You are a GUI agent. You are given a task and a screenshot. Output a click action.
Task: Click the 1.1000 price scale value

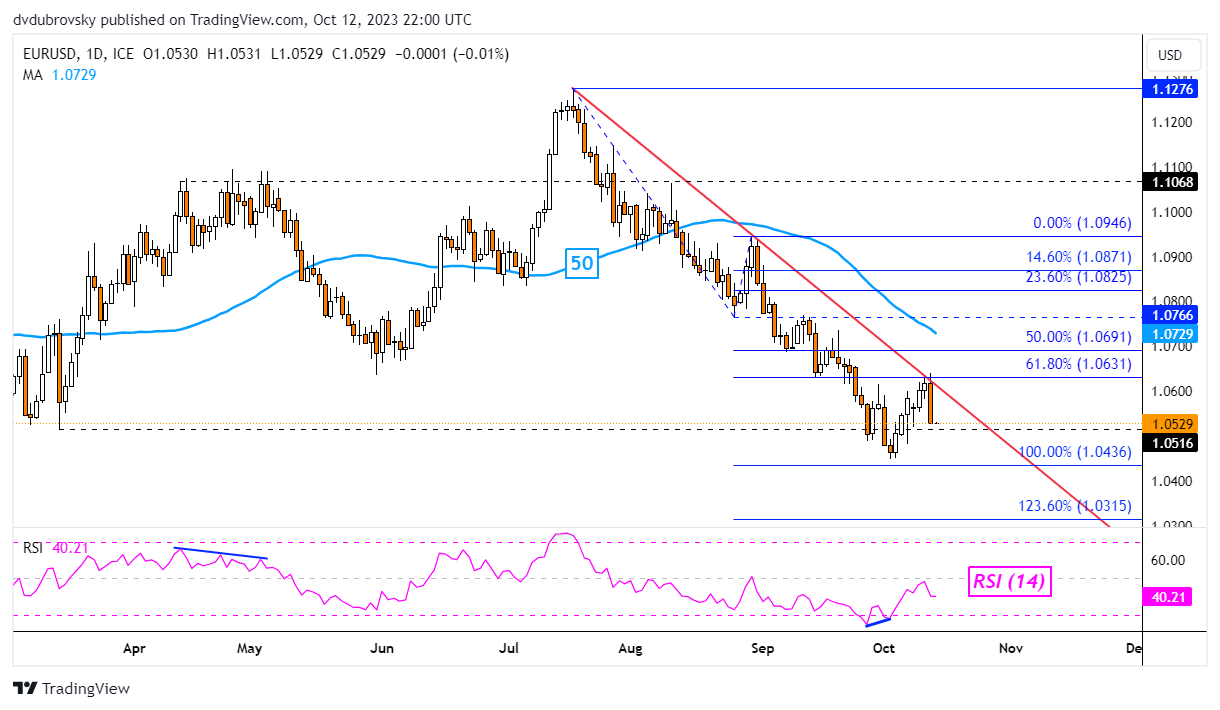(1173, 212)
